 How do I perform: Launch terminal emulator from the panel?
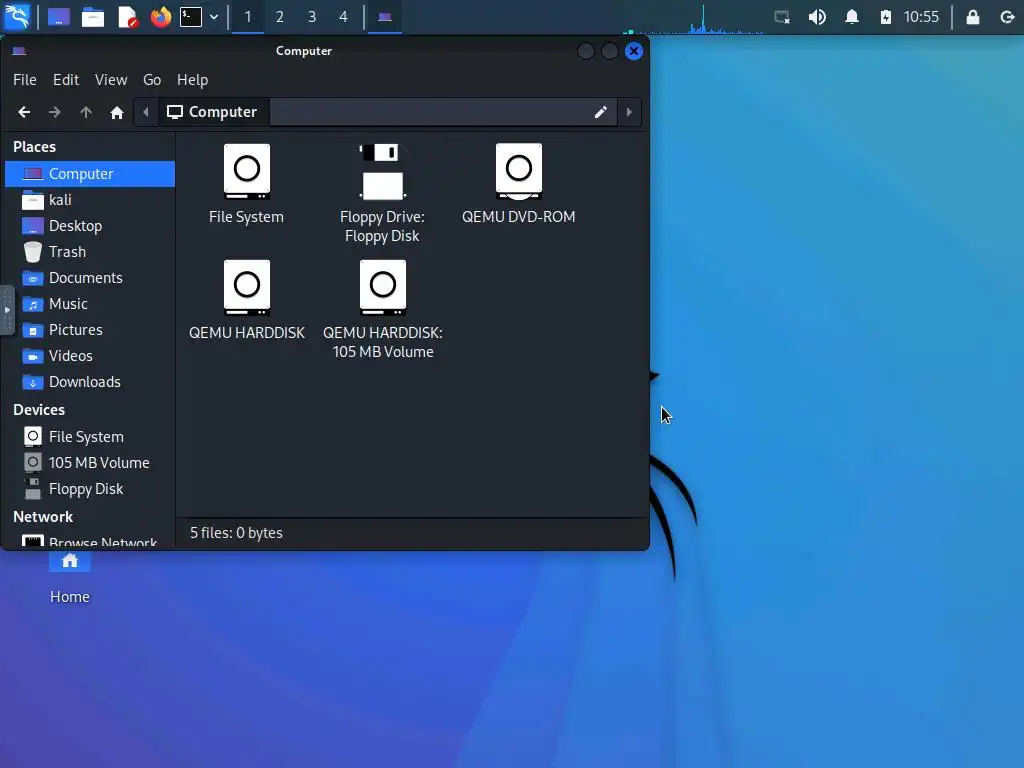191,17
